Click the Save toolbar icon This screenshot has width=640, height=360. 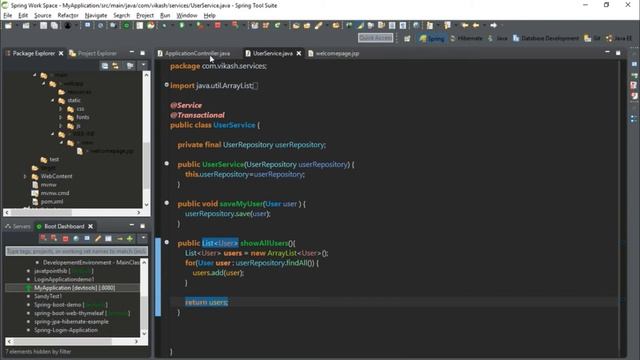[44, 26]
